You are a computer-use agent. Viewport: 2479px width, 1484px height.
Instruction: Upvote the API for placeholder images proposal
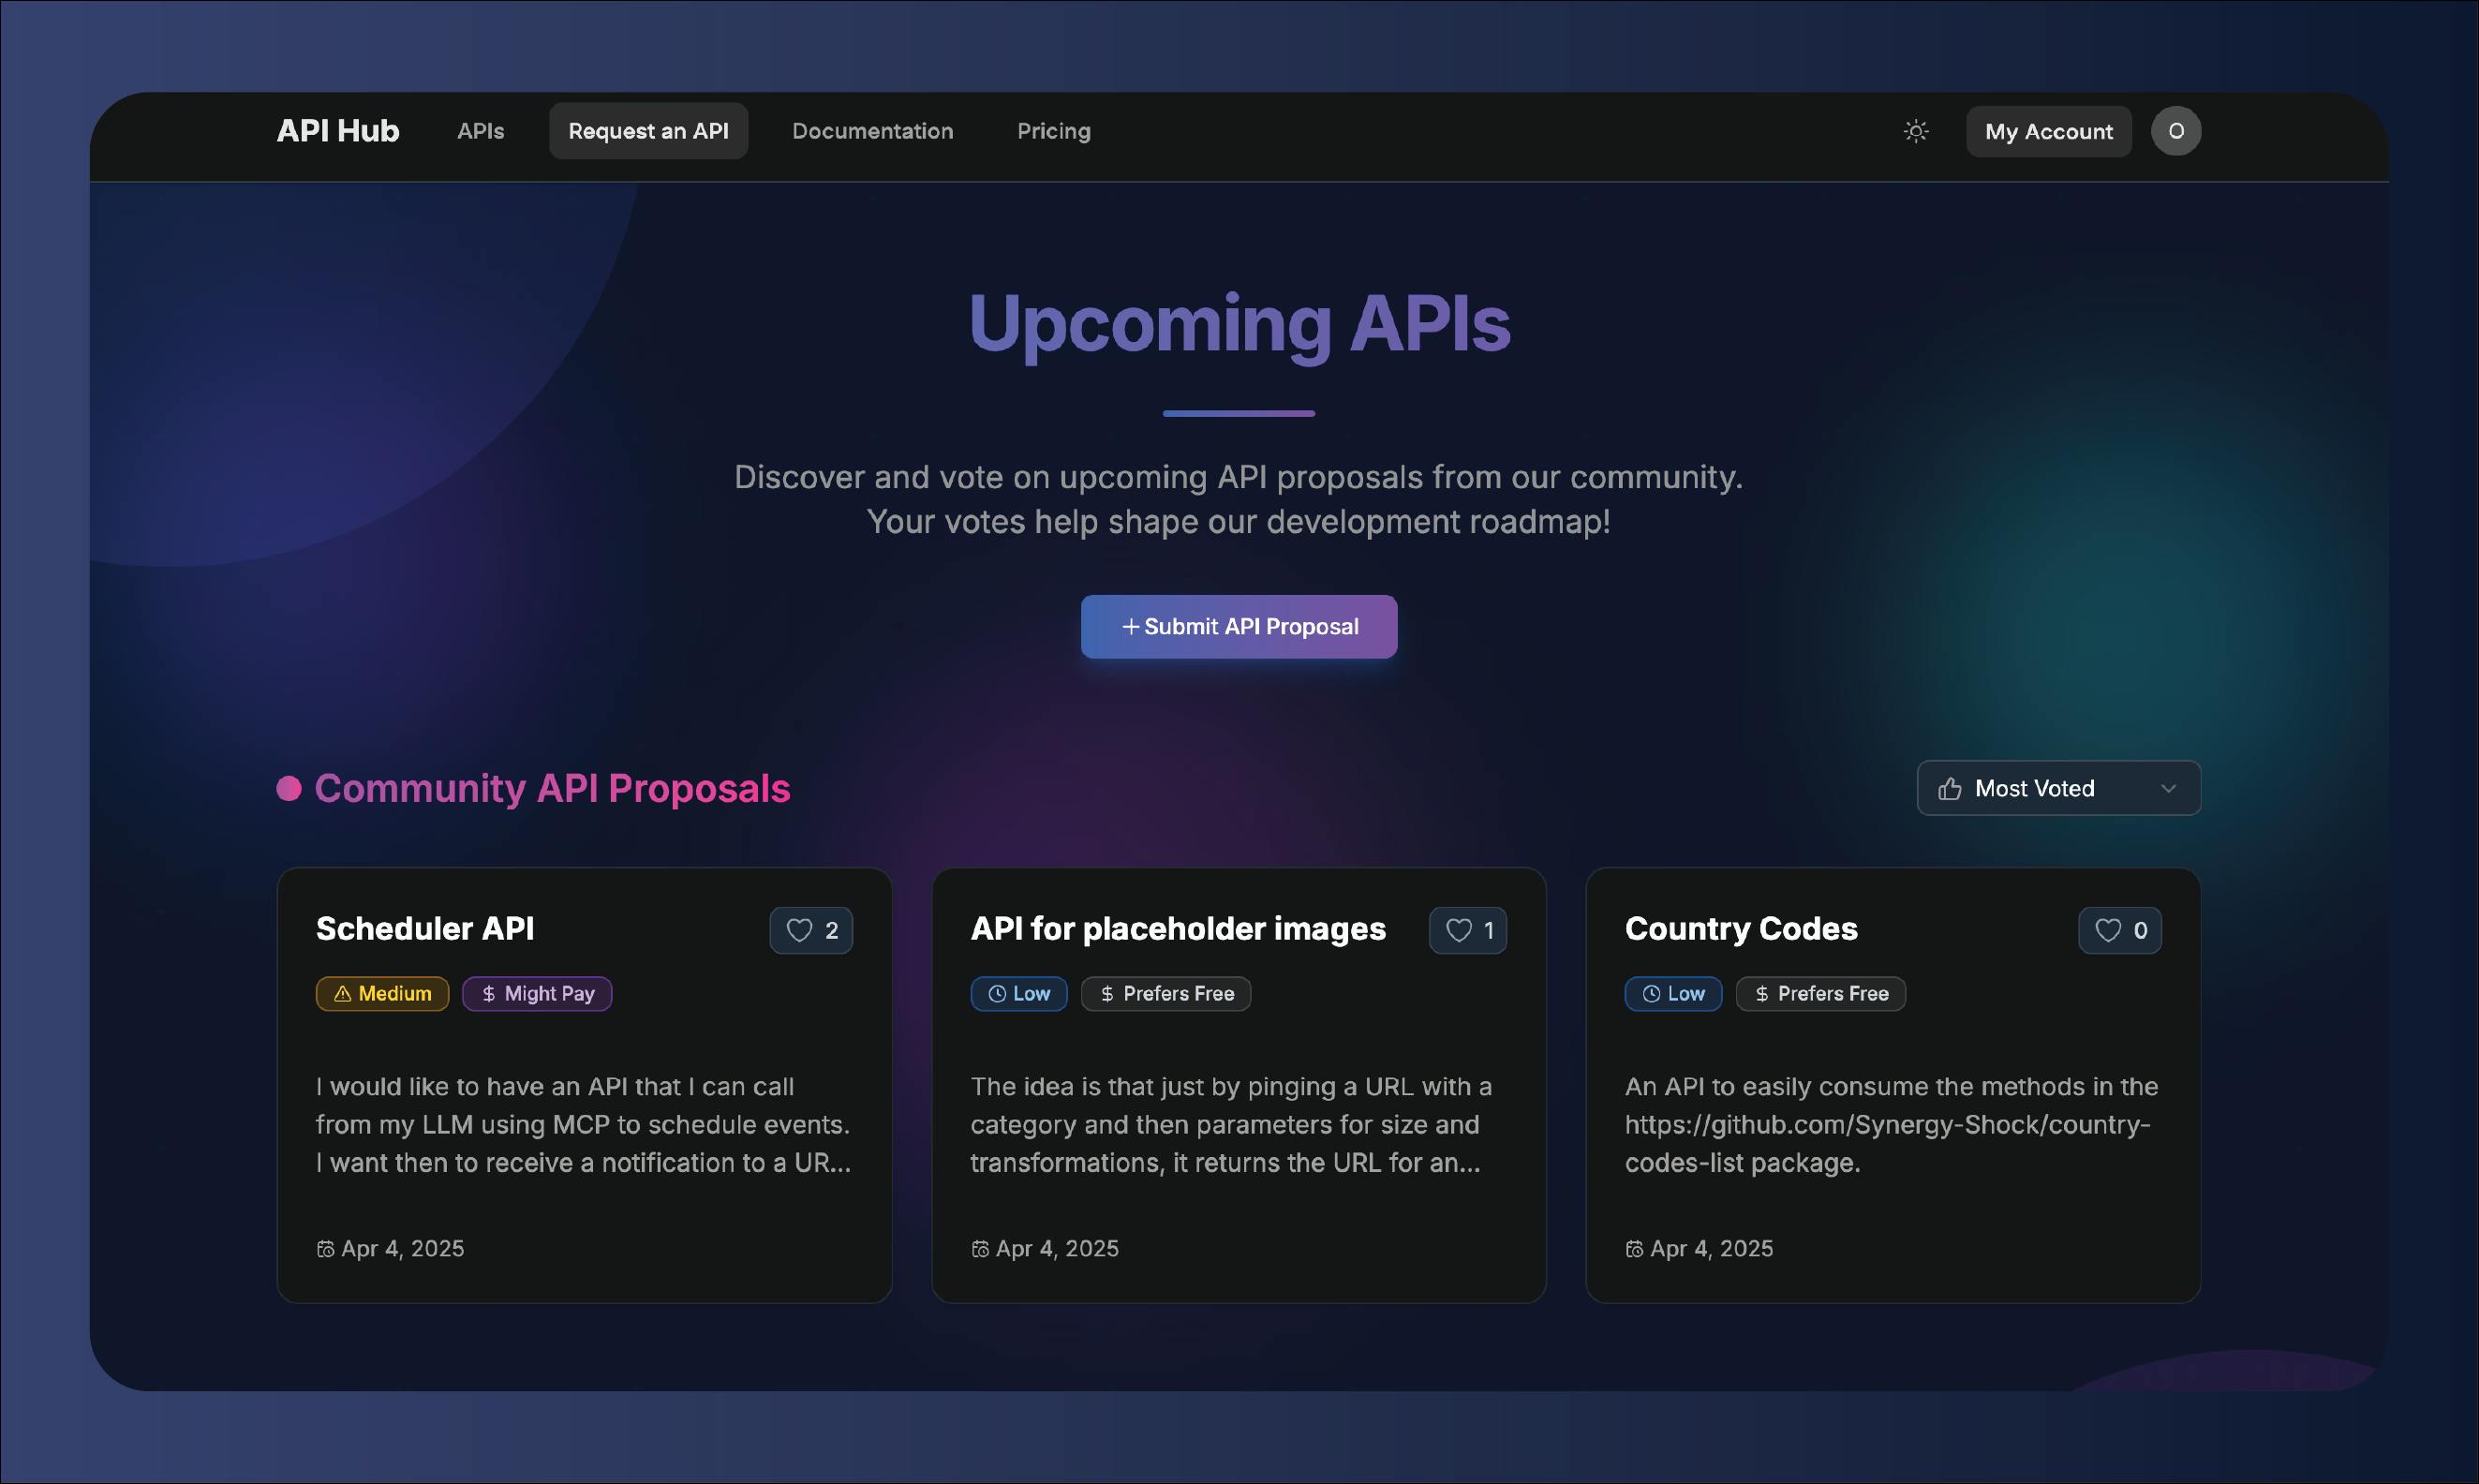[1467, 930]
